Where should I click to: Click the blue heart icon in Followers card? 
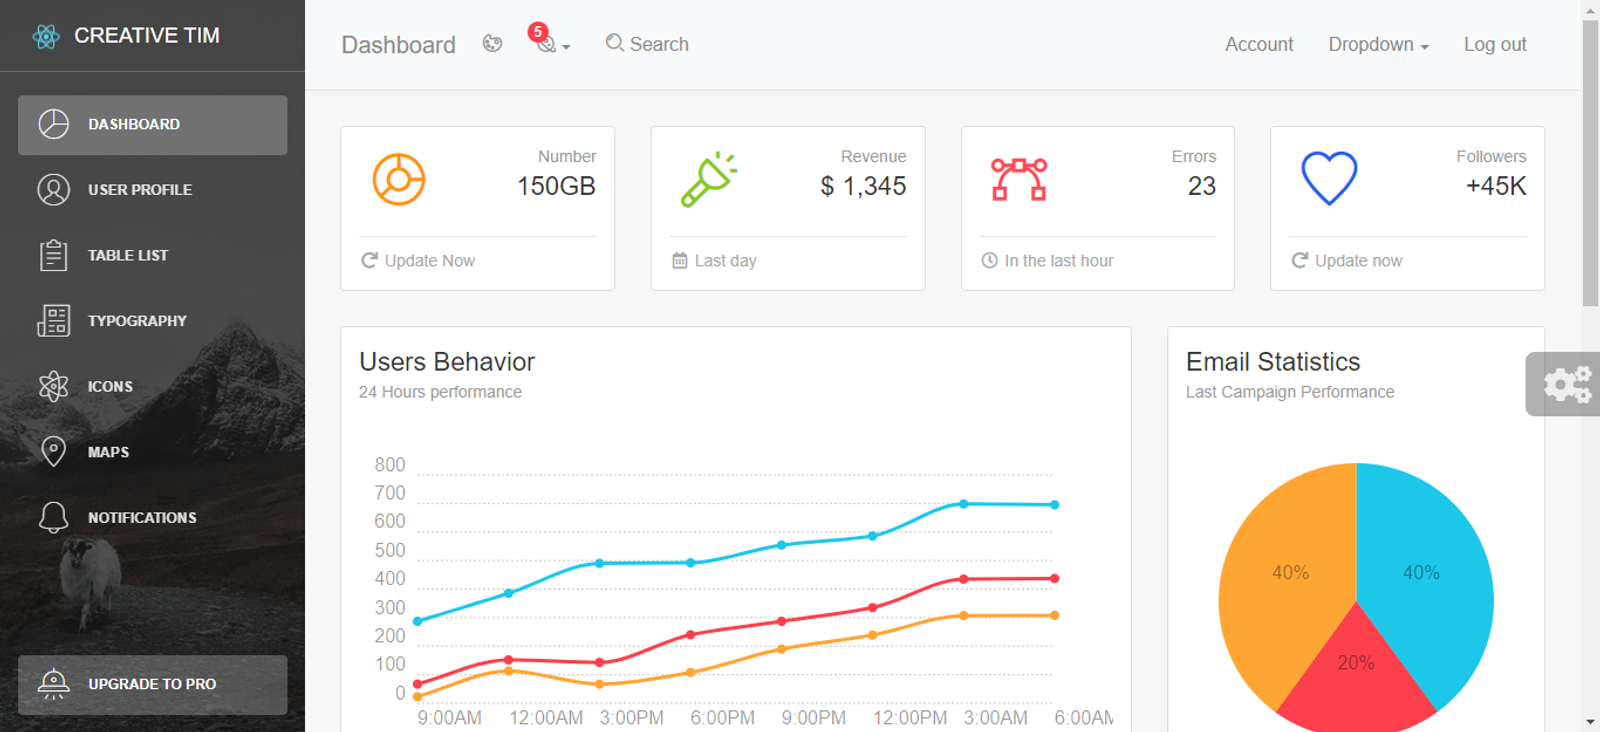point(1329,179)
